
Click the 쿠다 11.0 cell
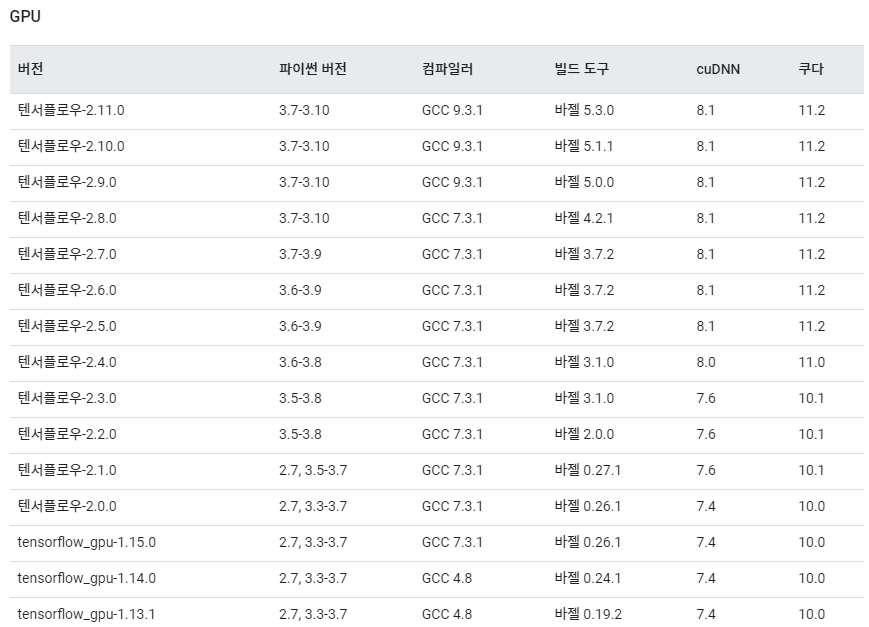tap(811, 362)
